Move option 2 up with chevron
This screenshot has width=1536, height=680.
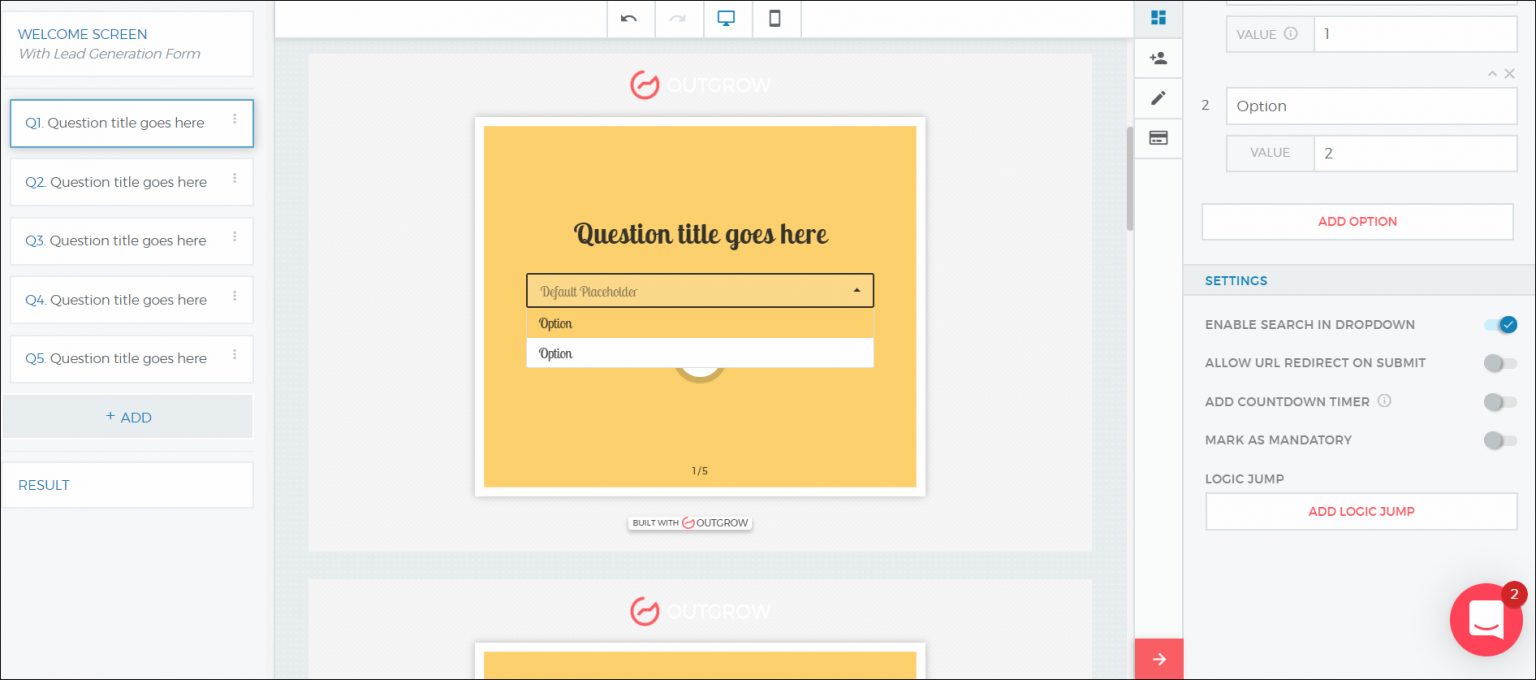[1492, 74]
